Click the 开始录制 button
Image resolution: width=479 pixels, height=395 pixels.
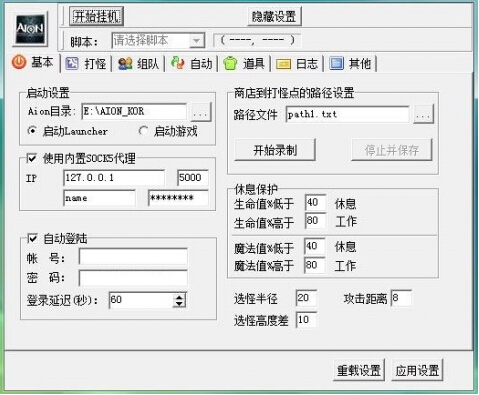point(275,150)
